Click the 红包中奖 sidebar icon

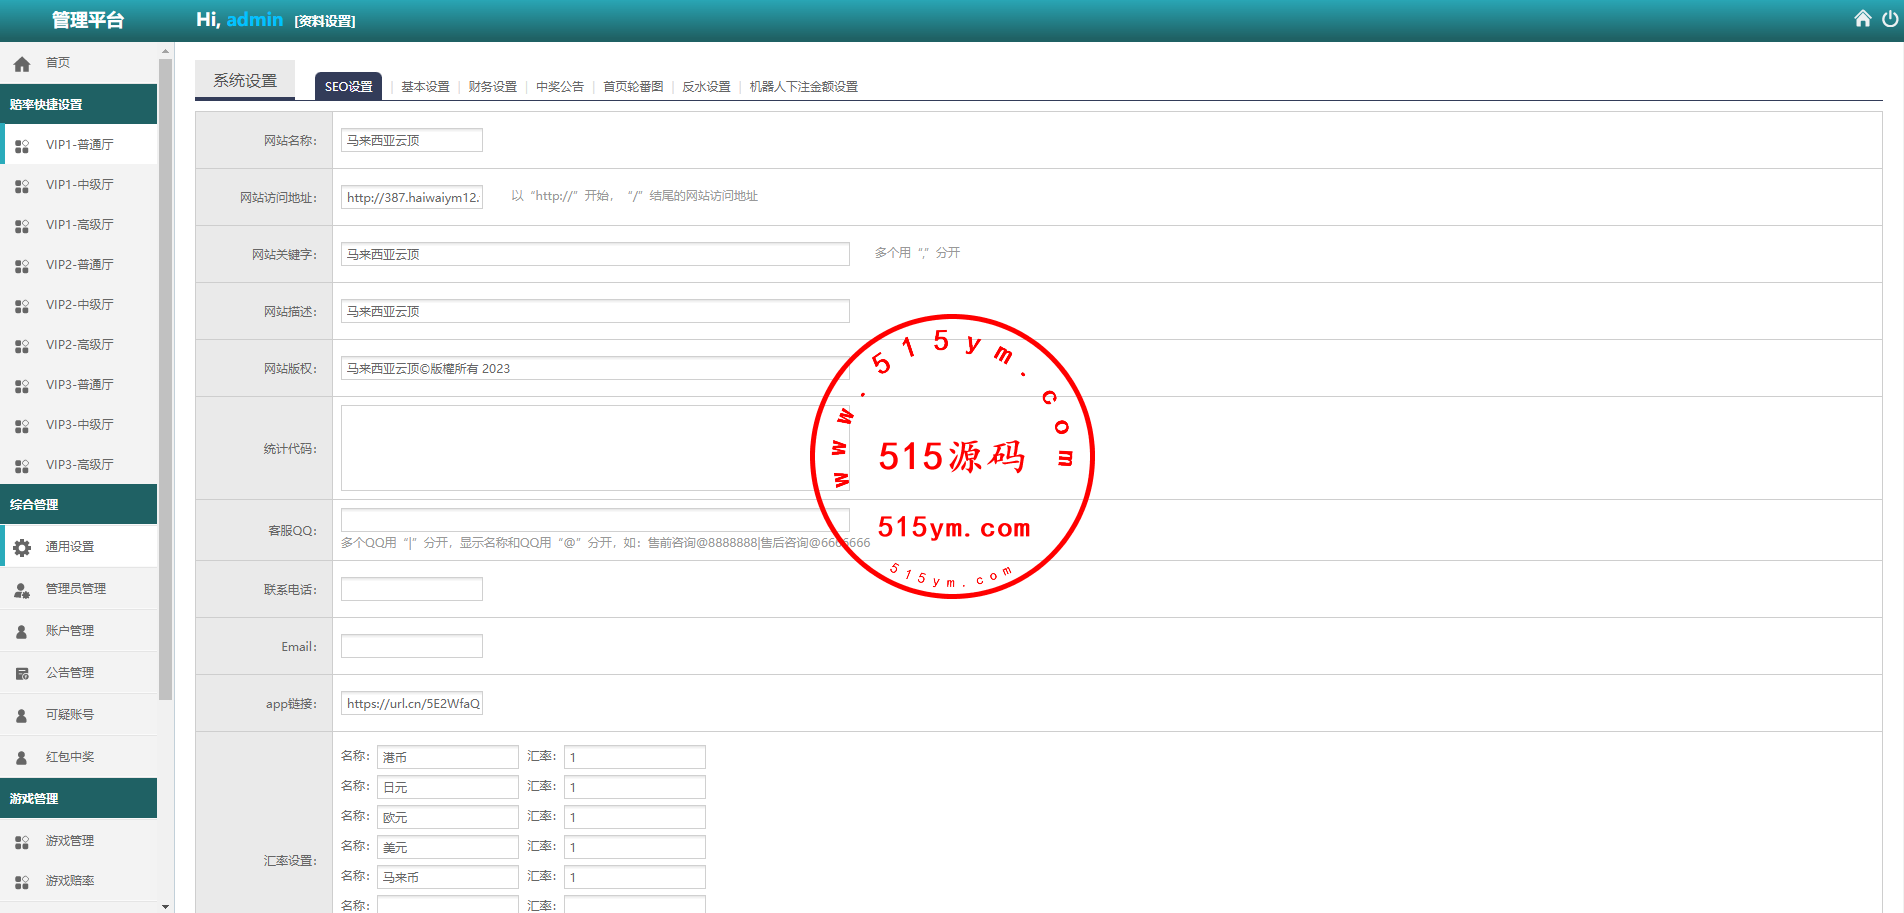tap(22, 758)
